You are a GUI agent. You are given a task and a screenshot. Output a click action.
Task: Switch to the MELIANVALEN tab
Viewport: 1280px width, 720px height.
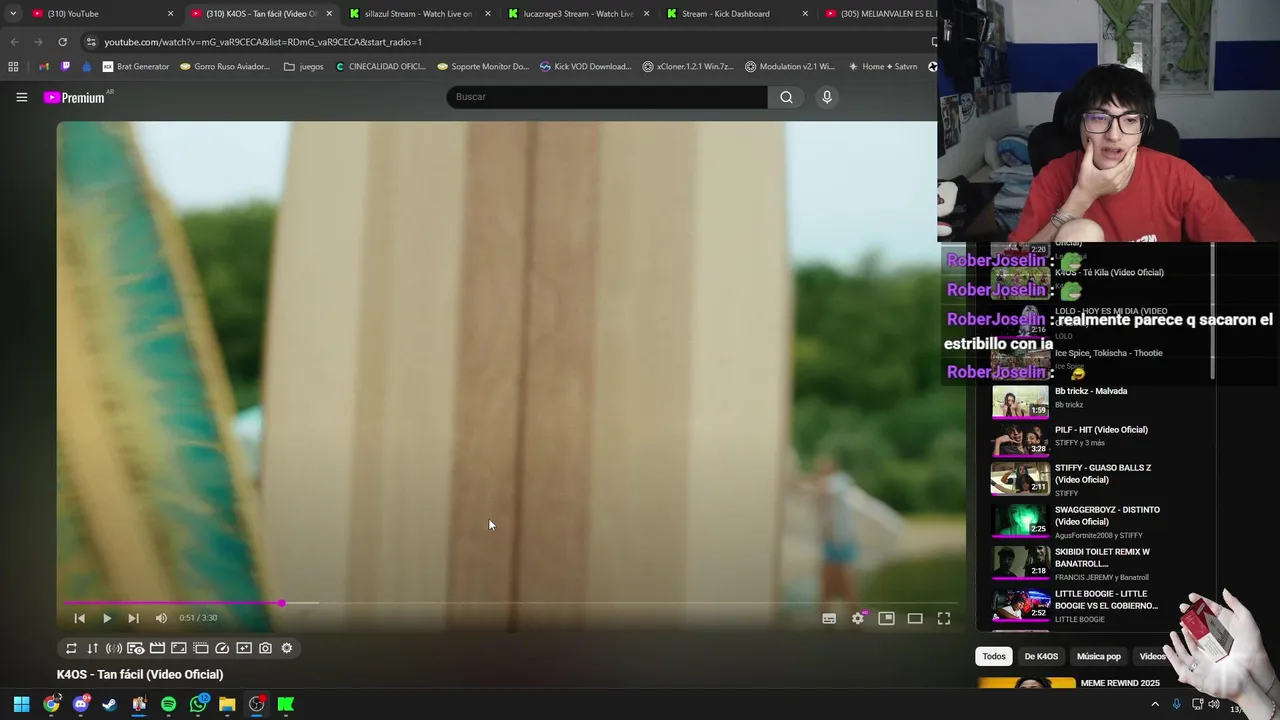pos(880,14)
